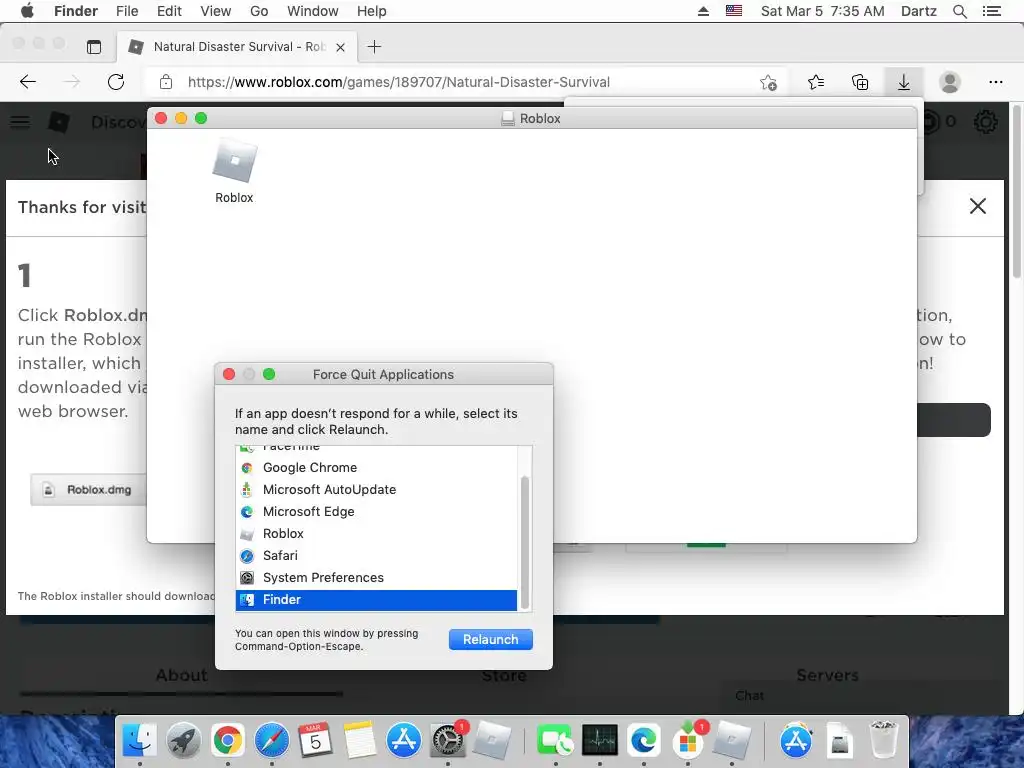Viewport: 1024px width, 768px height.
Task: Click the roblox.com URL address field
Action: [398, 82]
